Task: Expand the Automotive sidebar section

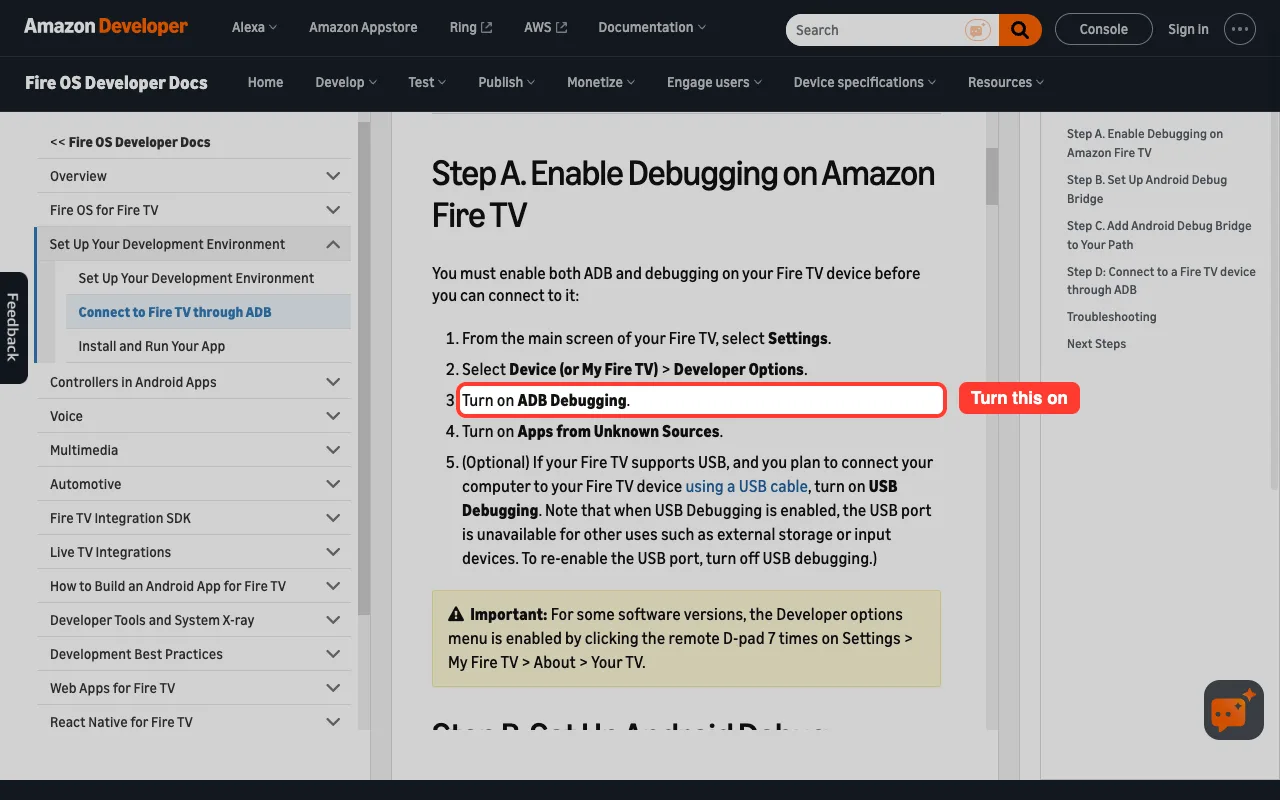Action: (x=194, y=484)
